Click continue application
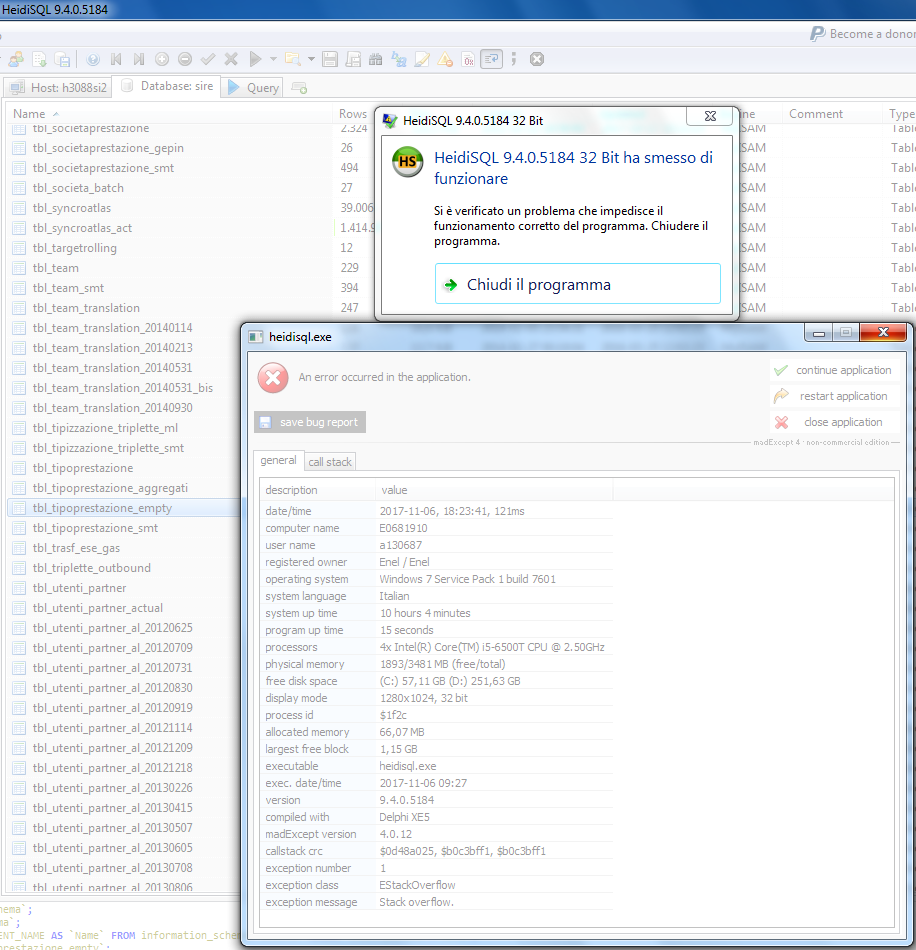 834,370
